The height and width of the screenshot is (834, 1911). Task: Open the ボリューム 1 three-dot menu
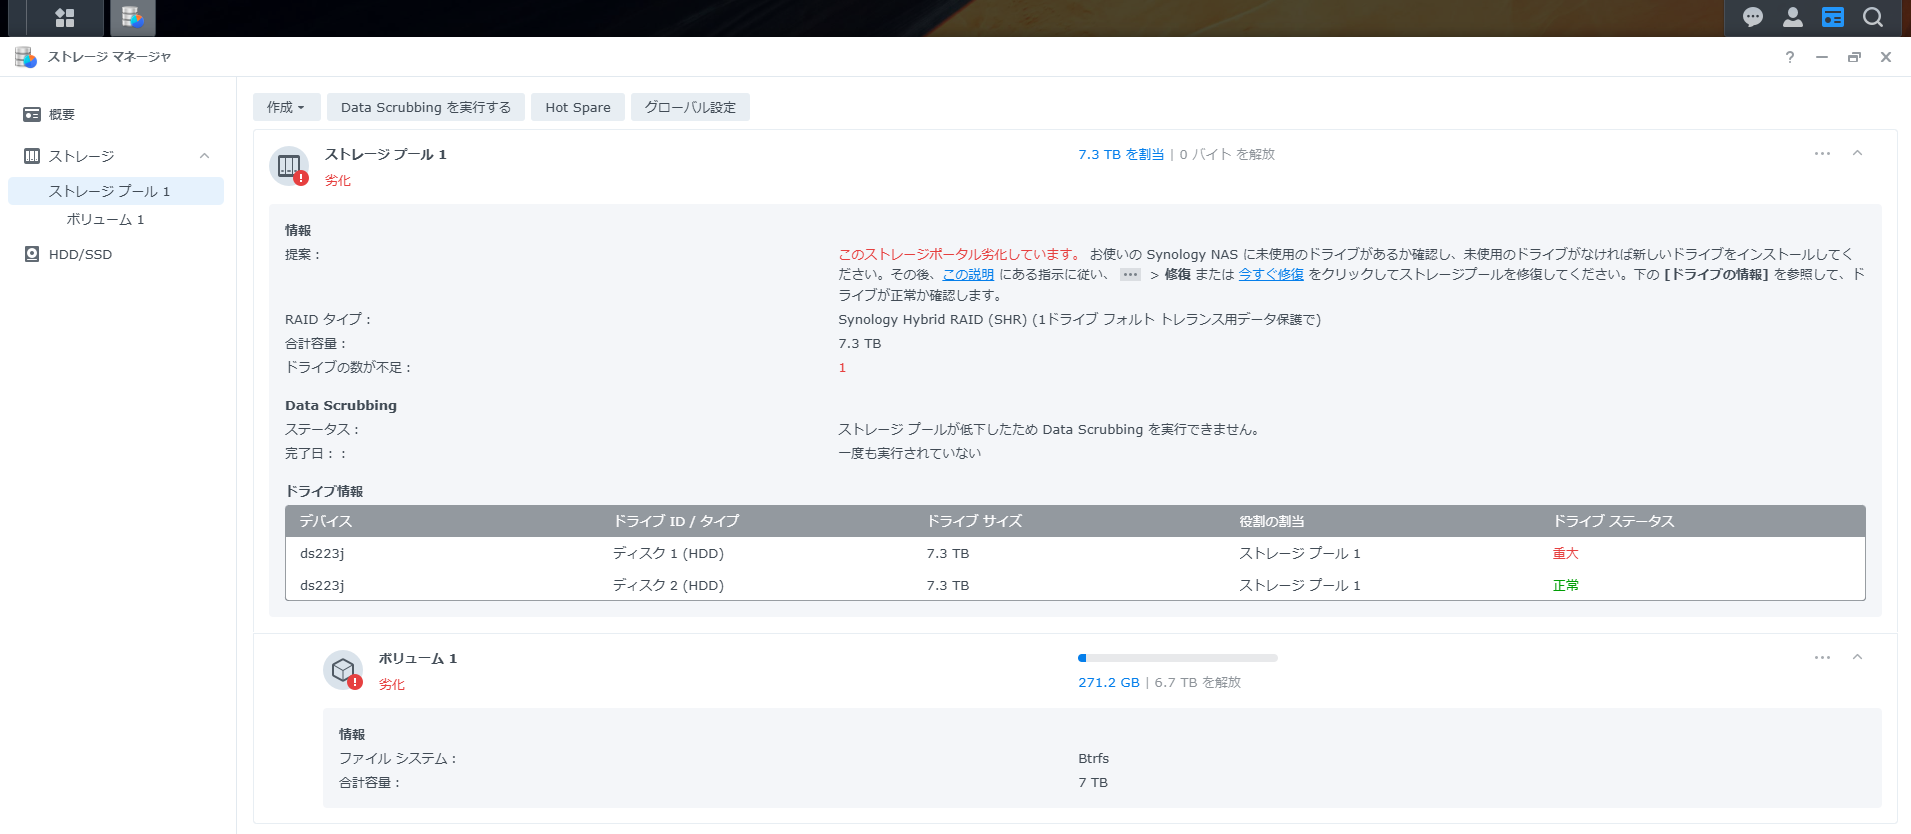pyautogui.click(x=1822, y=657)
